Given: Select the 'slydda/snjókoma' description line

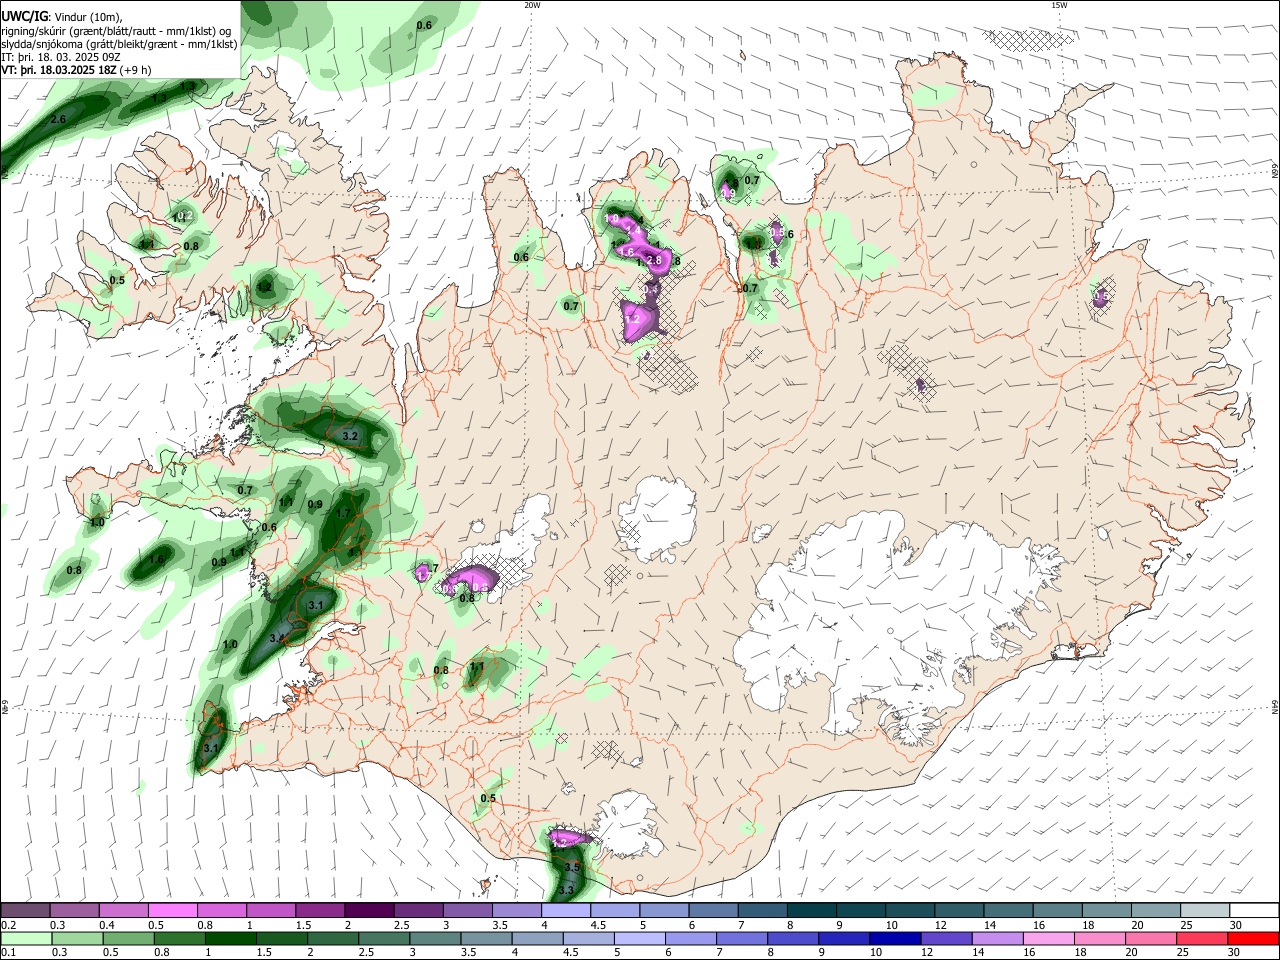Looking at the screenshot, I should (119, 44).
